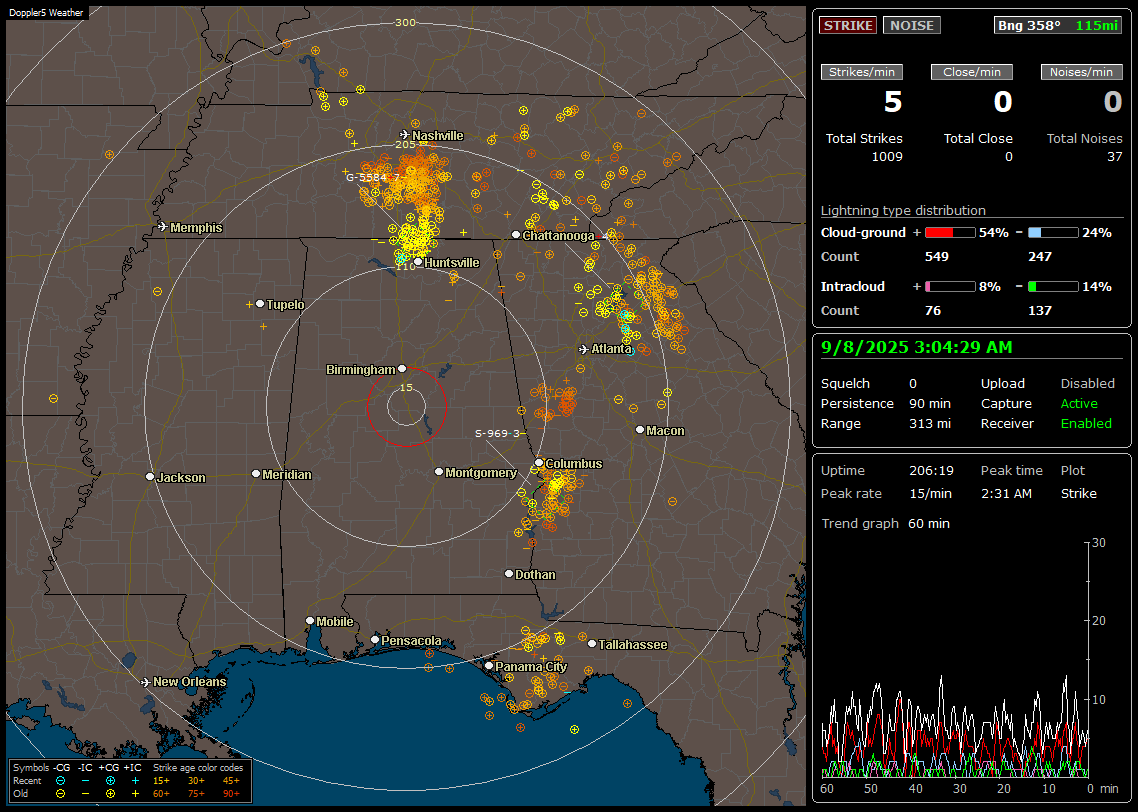Select the Noises/min label button
The width and height of the screenshot is (1138, 812).
tap(1081, 72)
